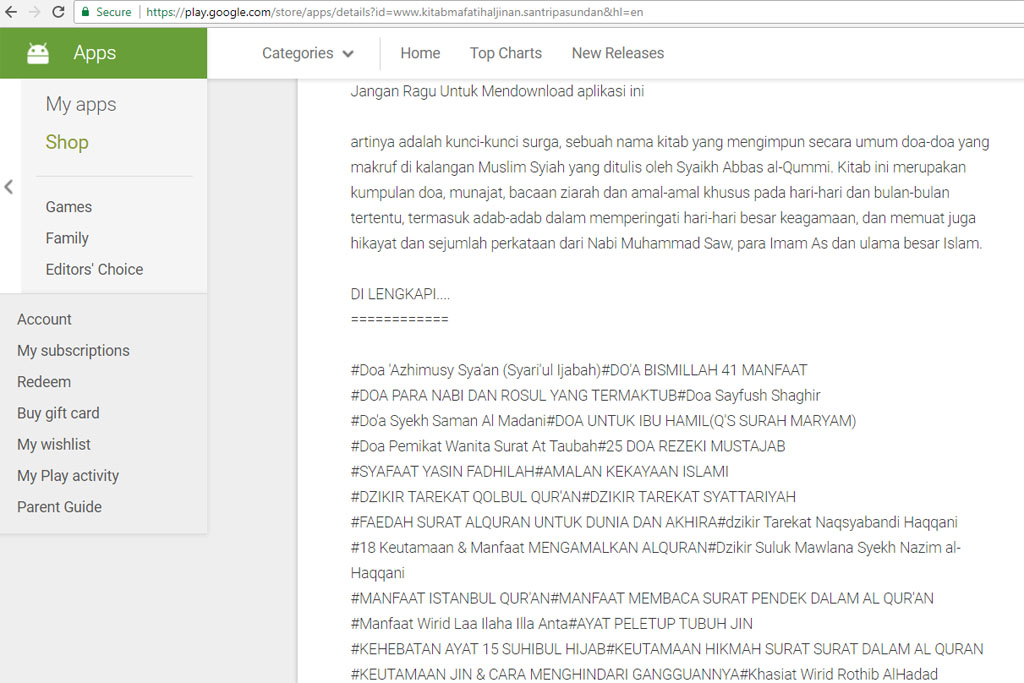Viewport: 1024px width, 683px height.
Task: Open New Releases tab
Action: coord(617,54)
